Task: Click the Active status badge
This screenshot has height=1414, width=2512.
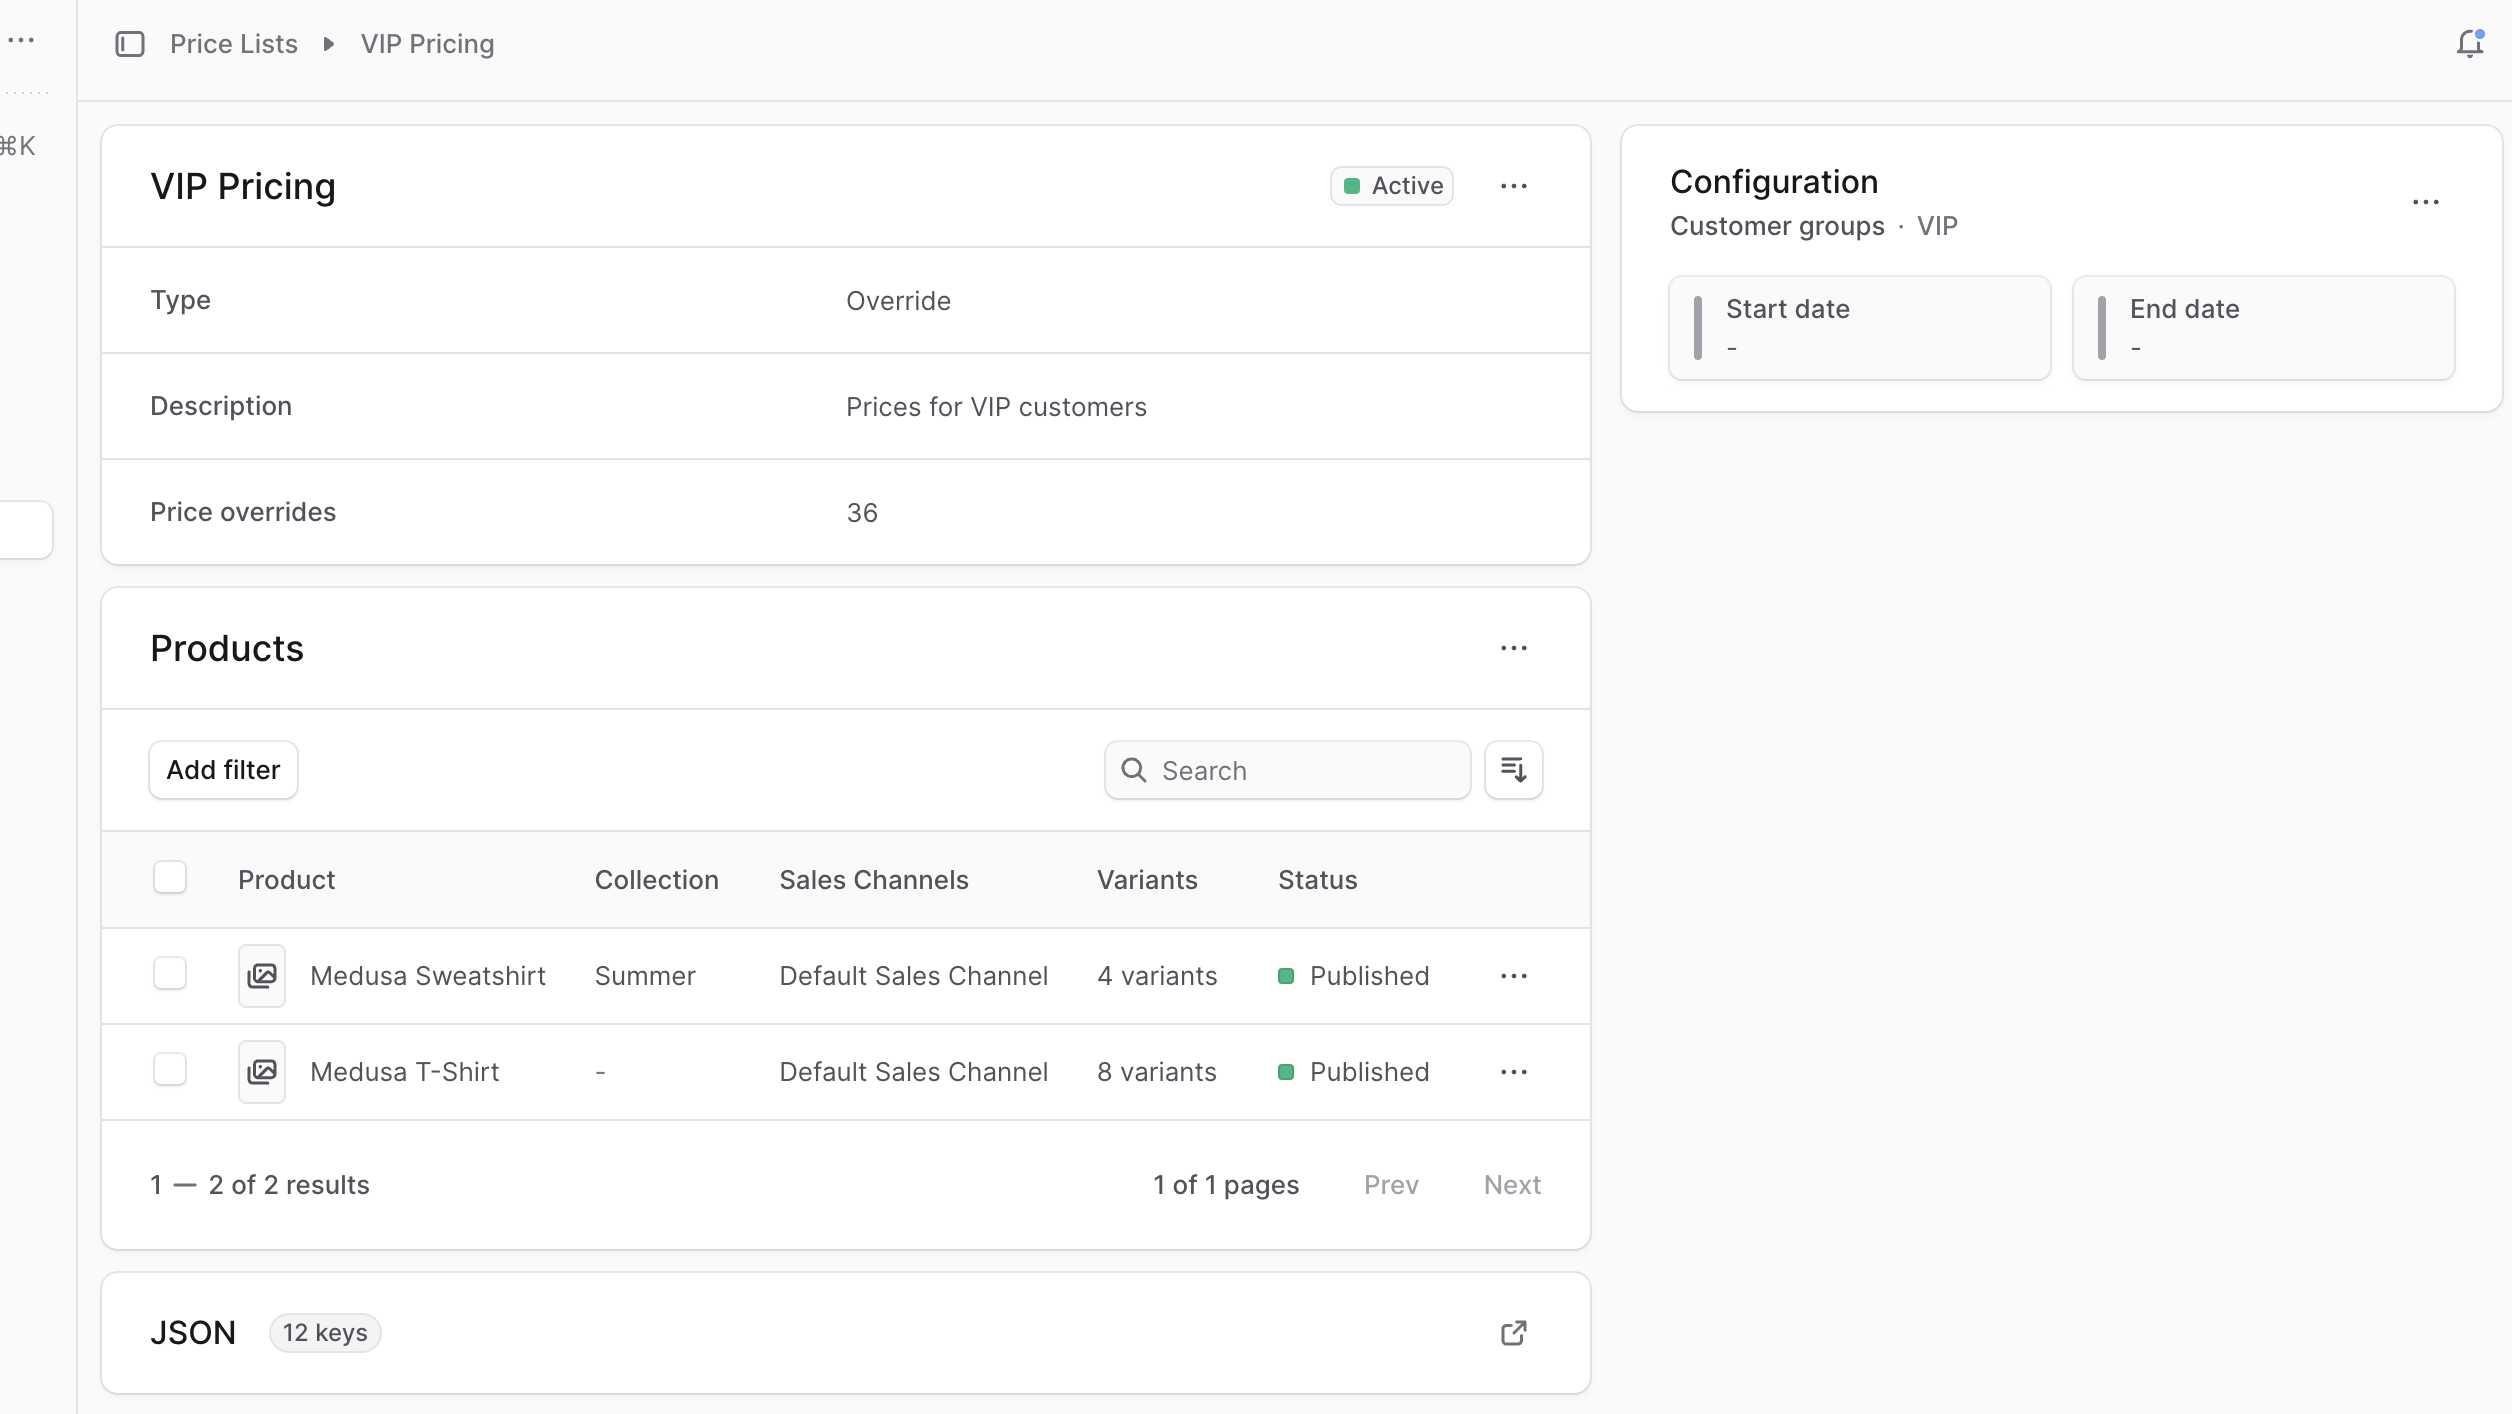Action: pyautogui.click(x=1391, y=186)
